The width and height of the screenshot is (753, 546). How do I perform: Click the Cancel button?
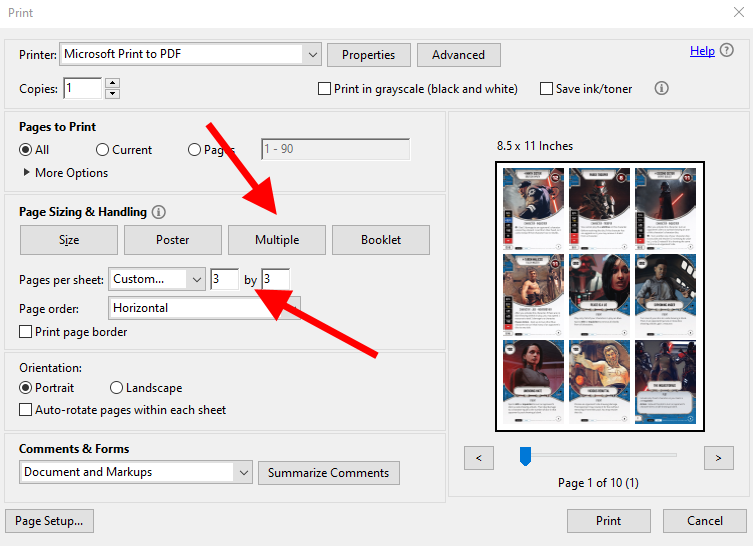[704, 521]
